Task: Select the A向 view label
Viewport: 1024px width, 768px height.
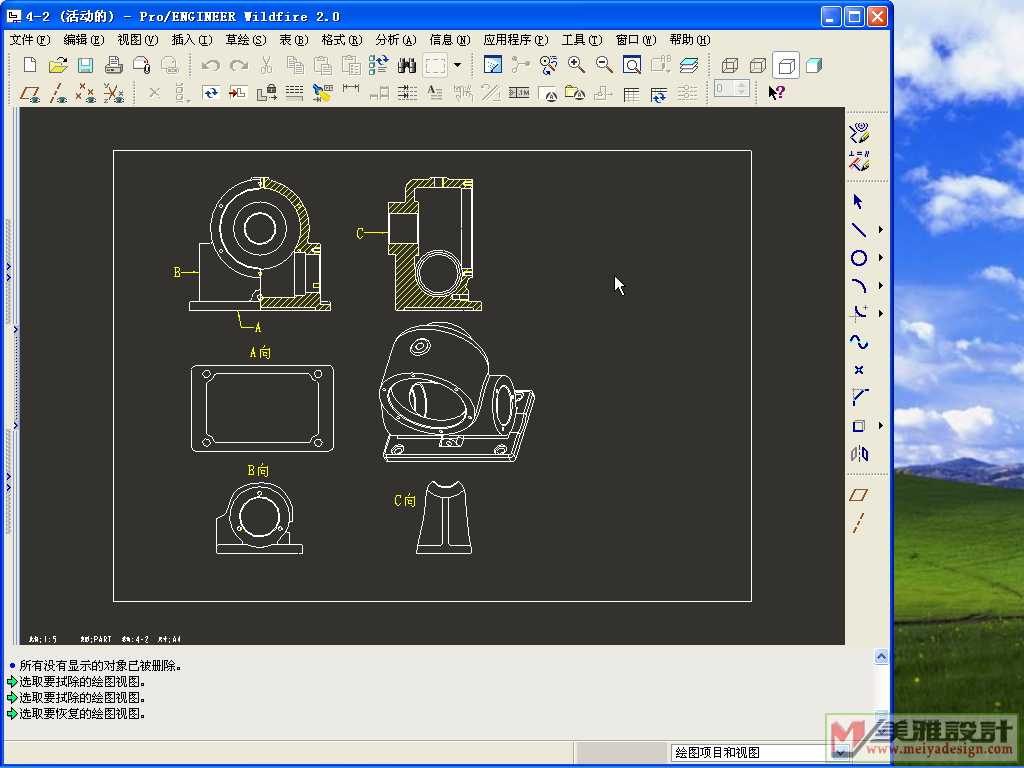Action: 260,353
